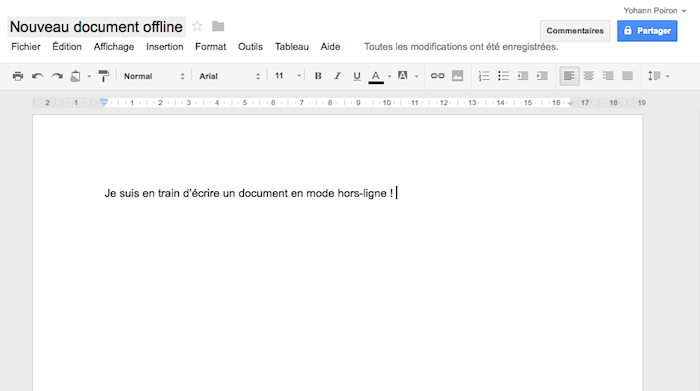The image size is (700, 391).
Task: Move document using the folder icon
Action: (218, 26)
